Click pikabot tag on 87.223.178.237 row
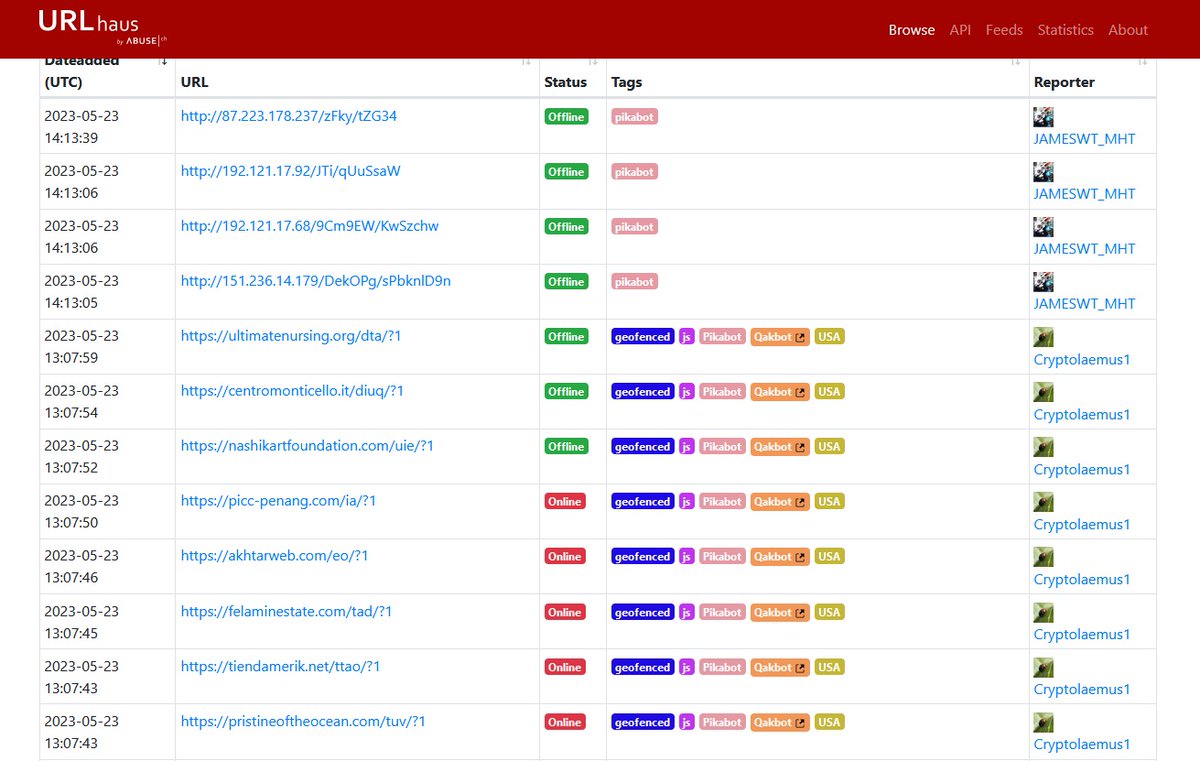 coord(635,117)
